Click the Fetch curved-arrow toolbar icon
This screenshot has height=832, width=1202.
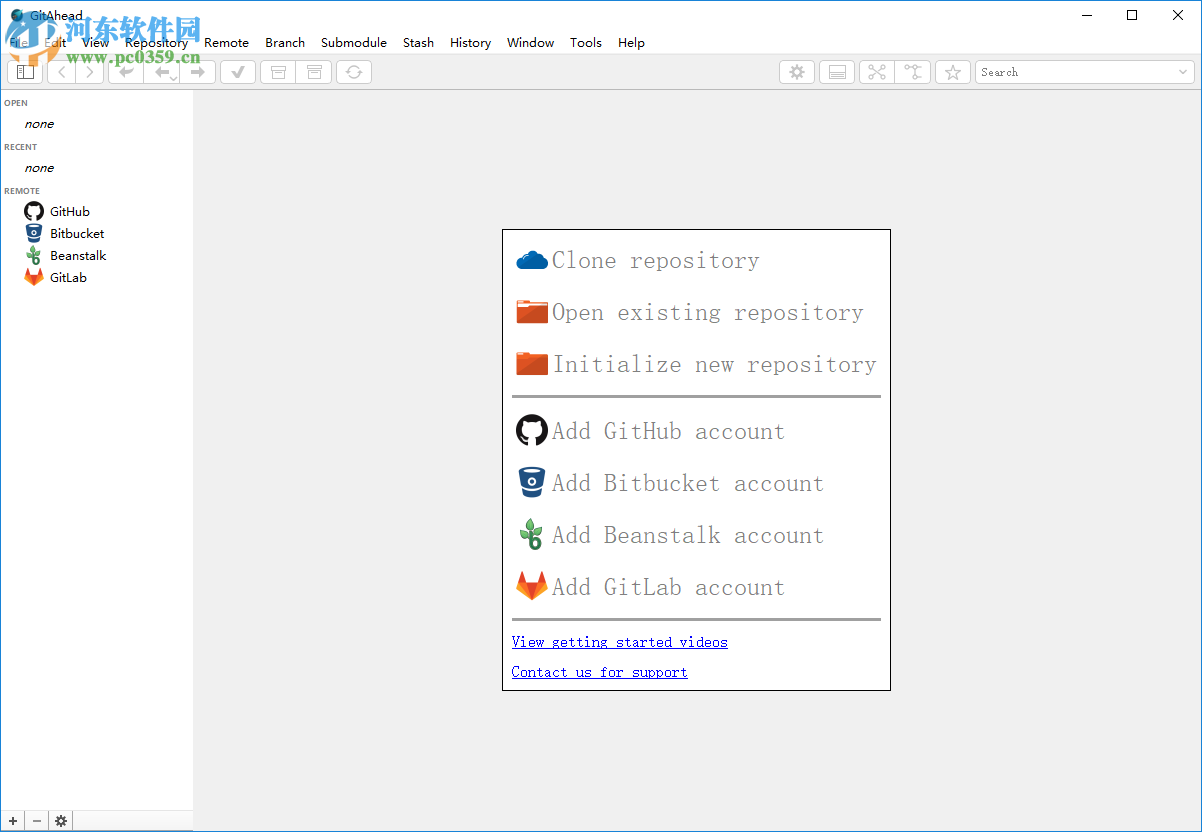coord(126,72)
